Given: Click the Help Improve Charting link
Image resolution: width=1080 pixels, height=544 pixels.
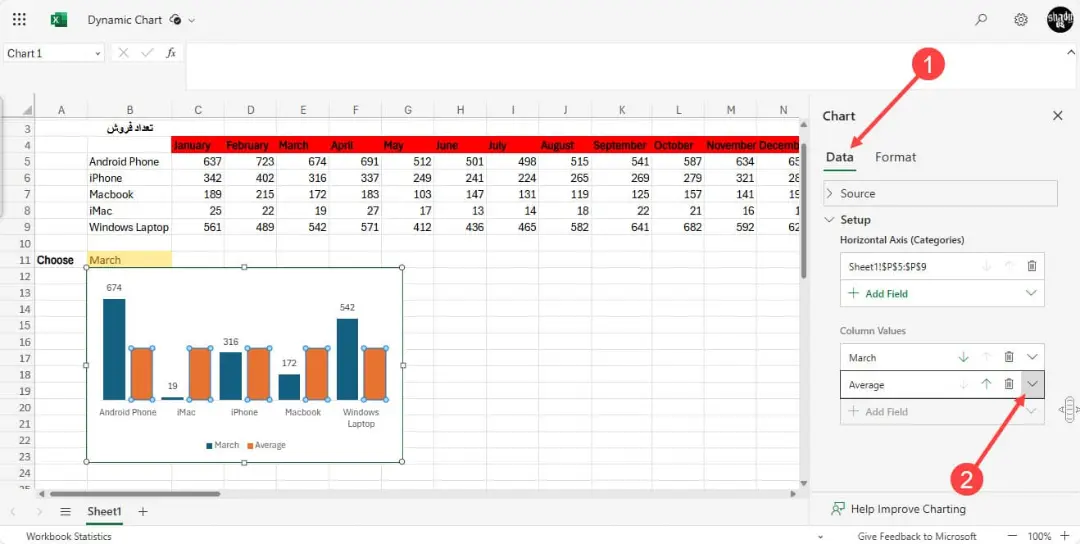Looking at the screenshot, I should click(908, 509).
